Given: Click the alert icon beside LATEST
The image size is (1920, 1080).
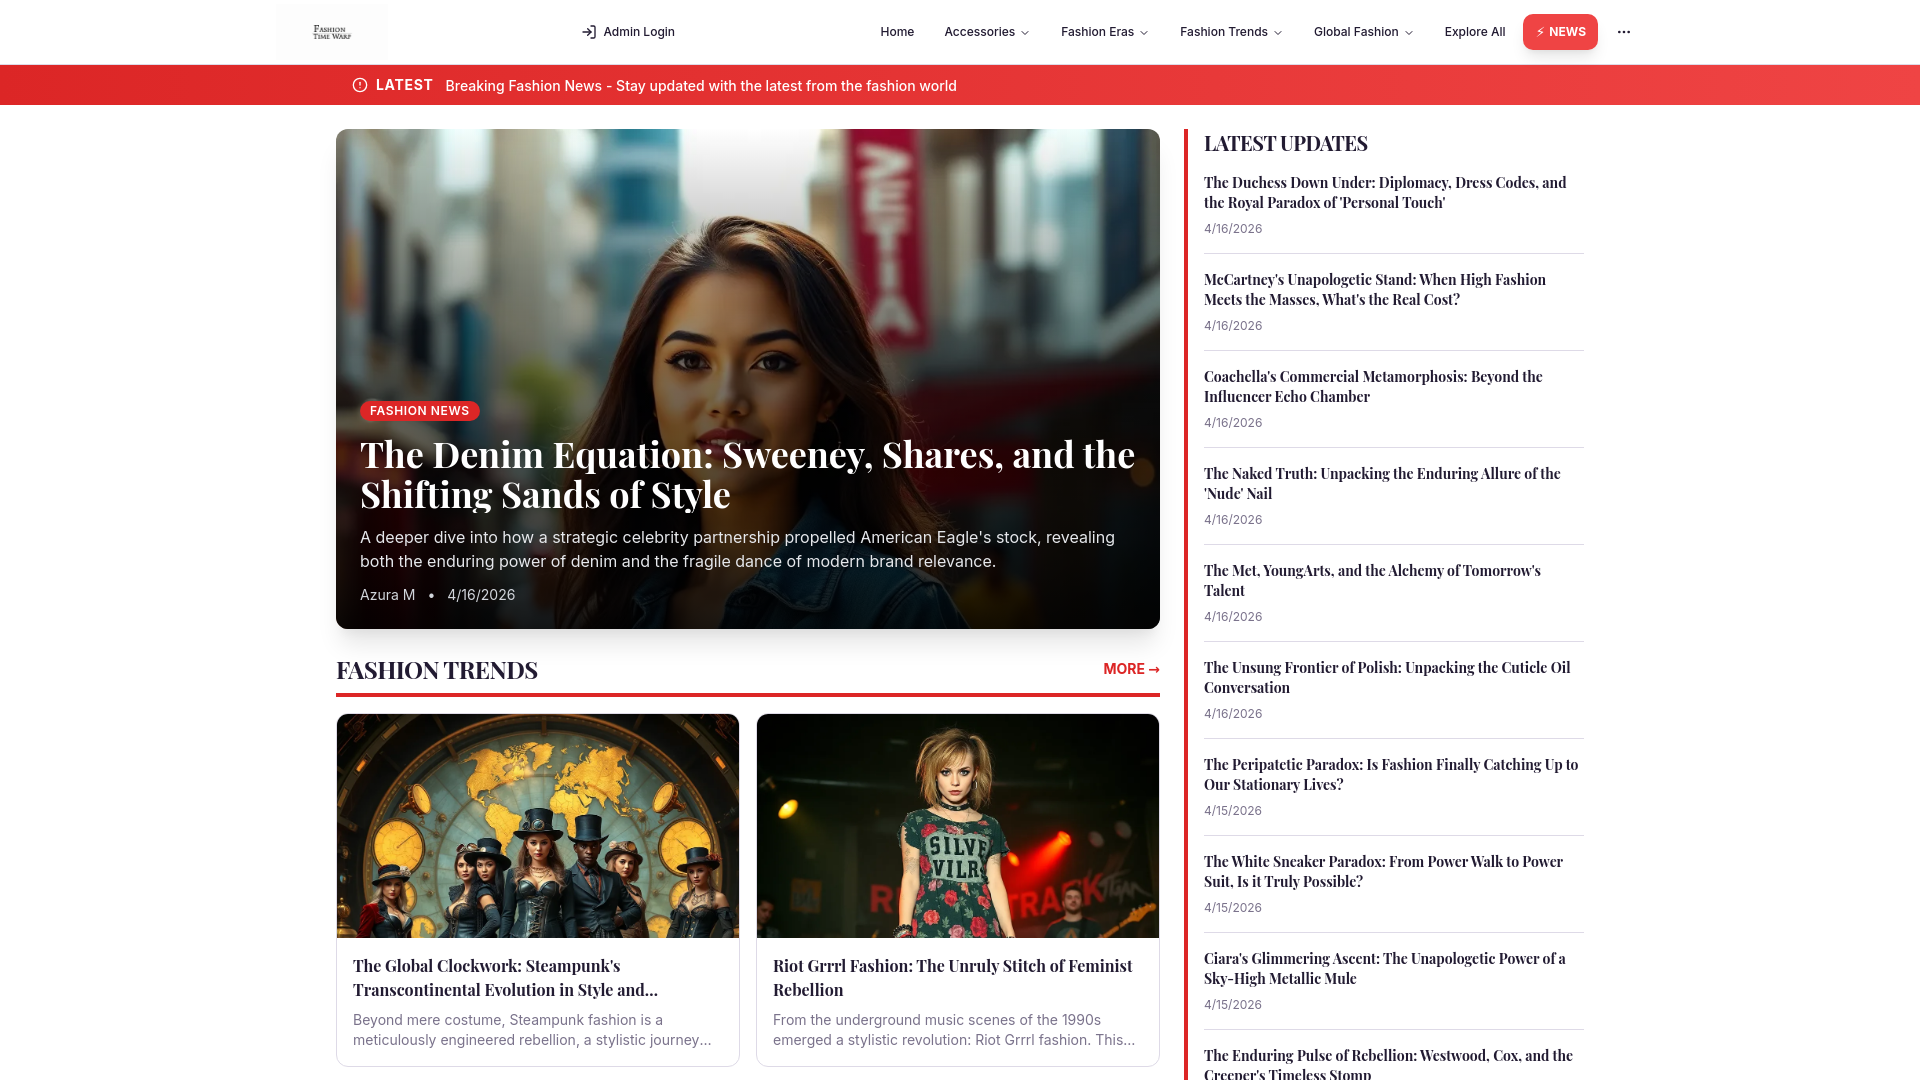Looking at the screenshot, I should tap(360, 85).
